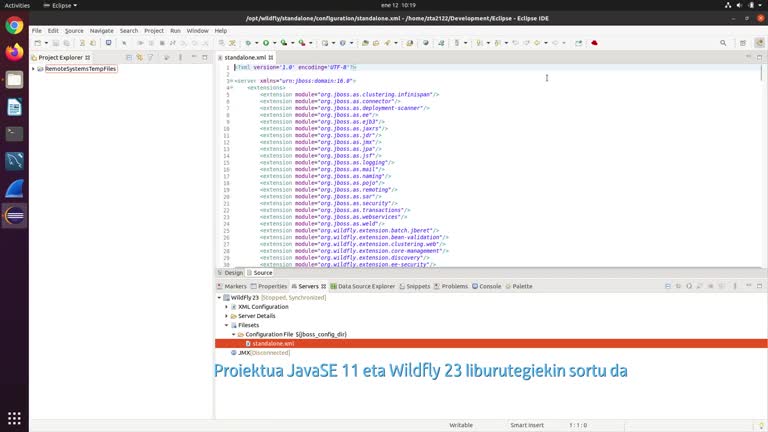
Task: Minimize the Project Explorer view
Action: tap(194, 57)
